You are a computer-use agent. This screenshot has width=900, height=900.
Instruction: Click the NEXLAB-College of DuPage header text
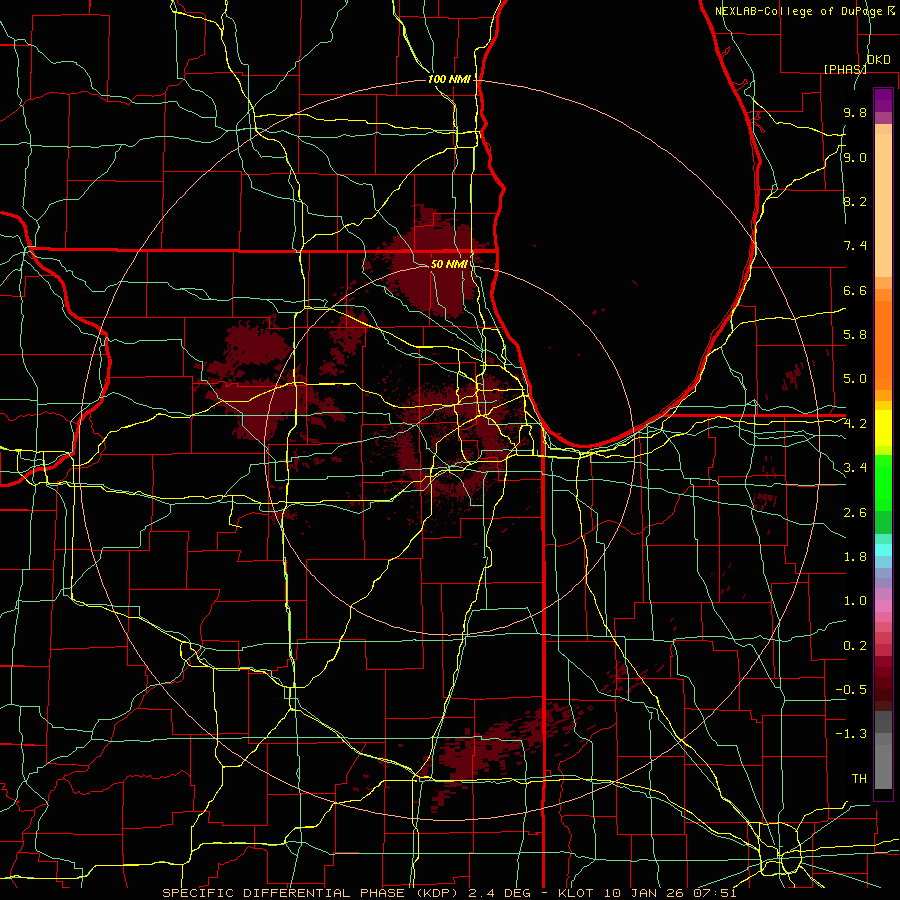[x=800, y=11]
